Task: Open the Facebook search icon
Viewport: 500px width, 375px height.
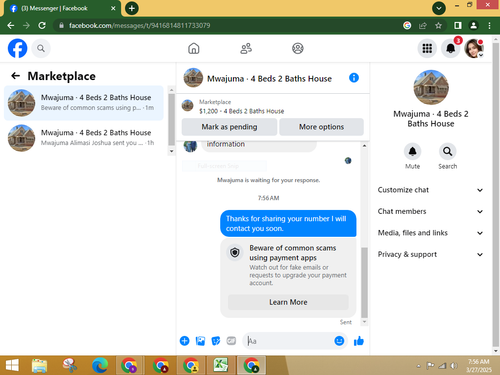Action: coord(41,48)
